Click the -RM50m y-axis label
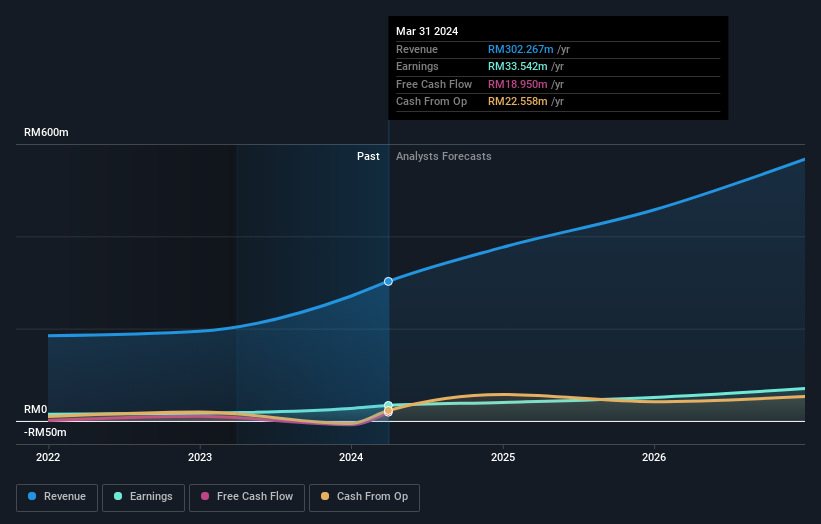 [45, 432]
